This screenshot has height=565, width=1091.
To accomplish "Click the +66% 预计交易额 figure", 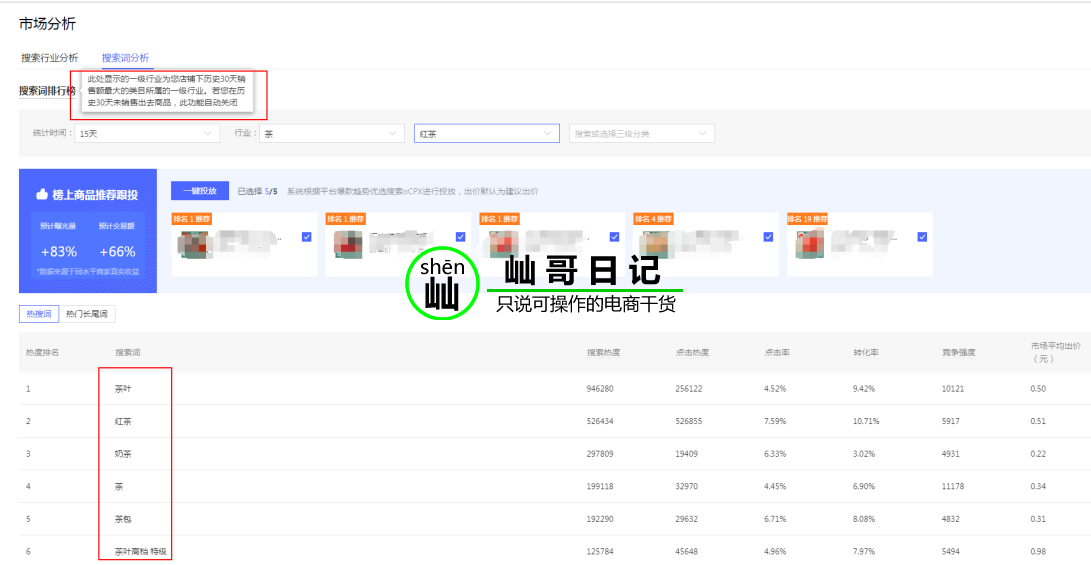I will (117, 251).
